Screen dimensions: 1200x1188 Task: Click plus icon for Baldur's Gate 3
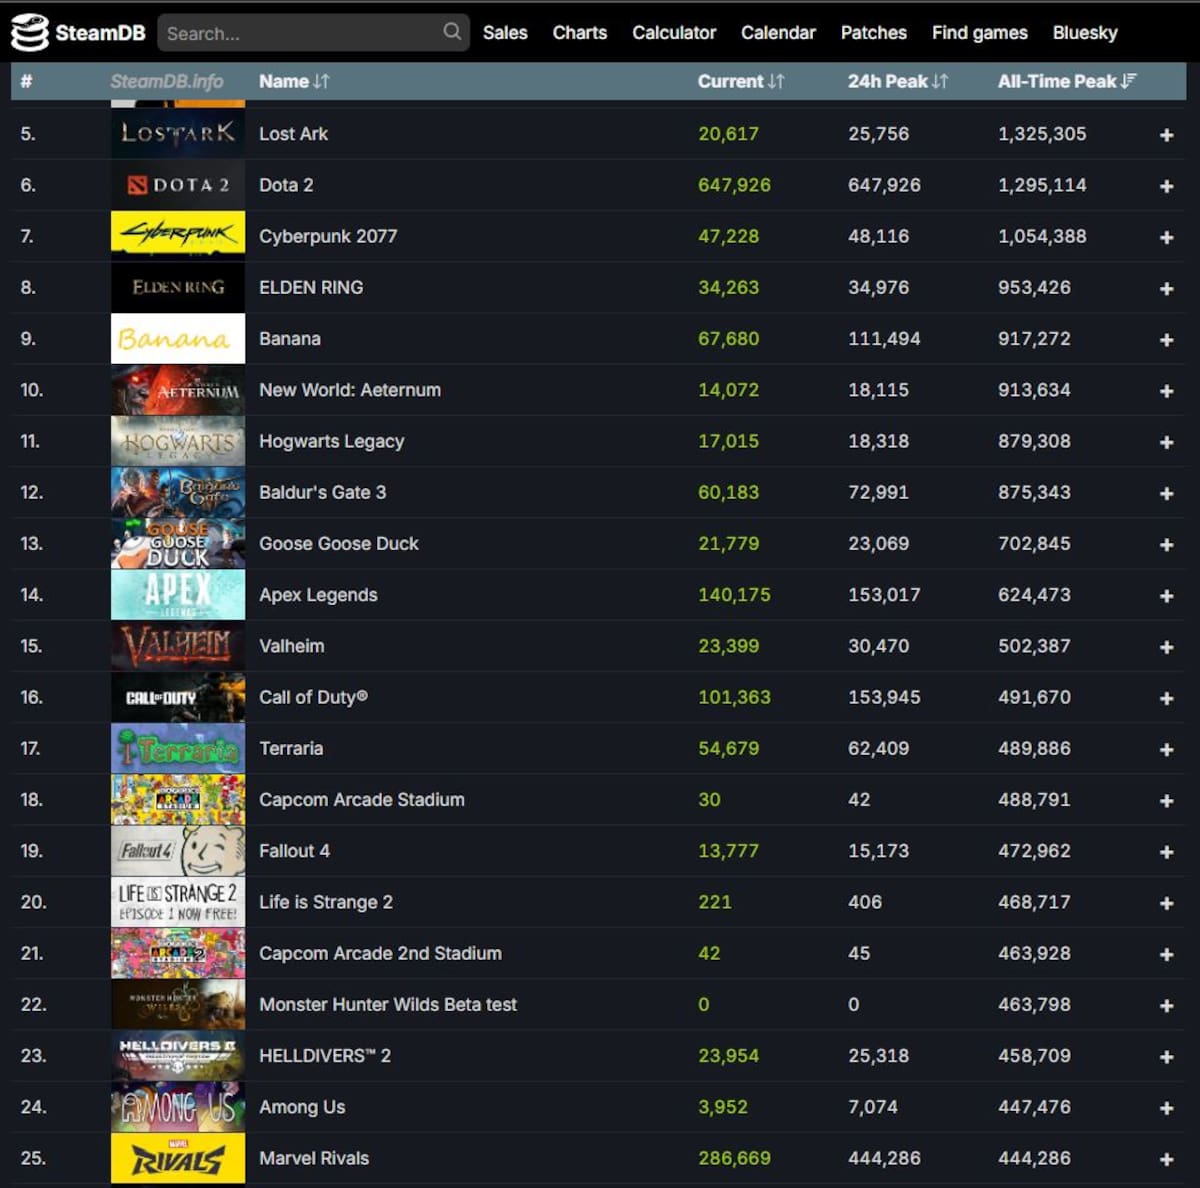point(1166,493)
